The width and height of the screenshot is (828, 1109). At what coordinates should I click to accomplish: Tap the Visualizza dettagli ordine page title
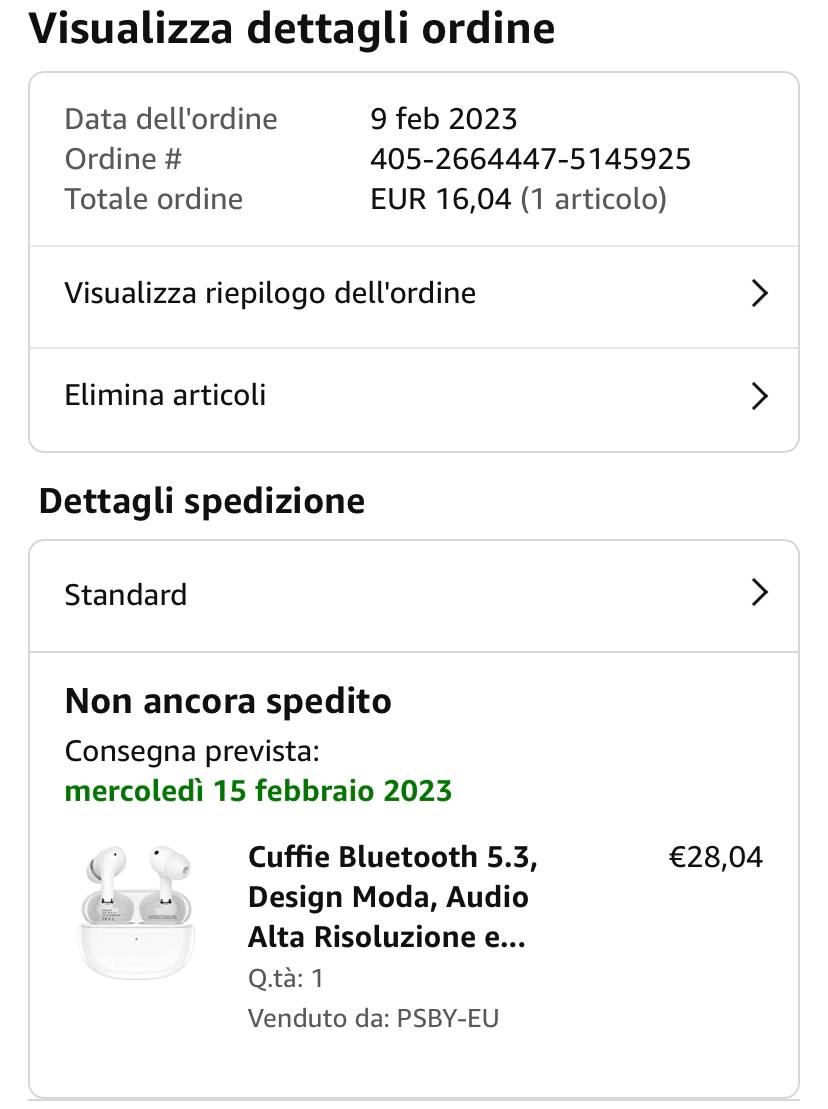pyautogui.click(x=291, y=29)
